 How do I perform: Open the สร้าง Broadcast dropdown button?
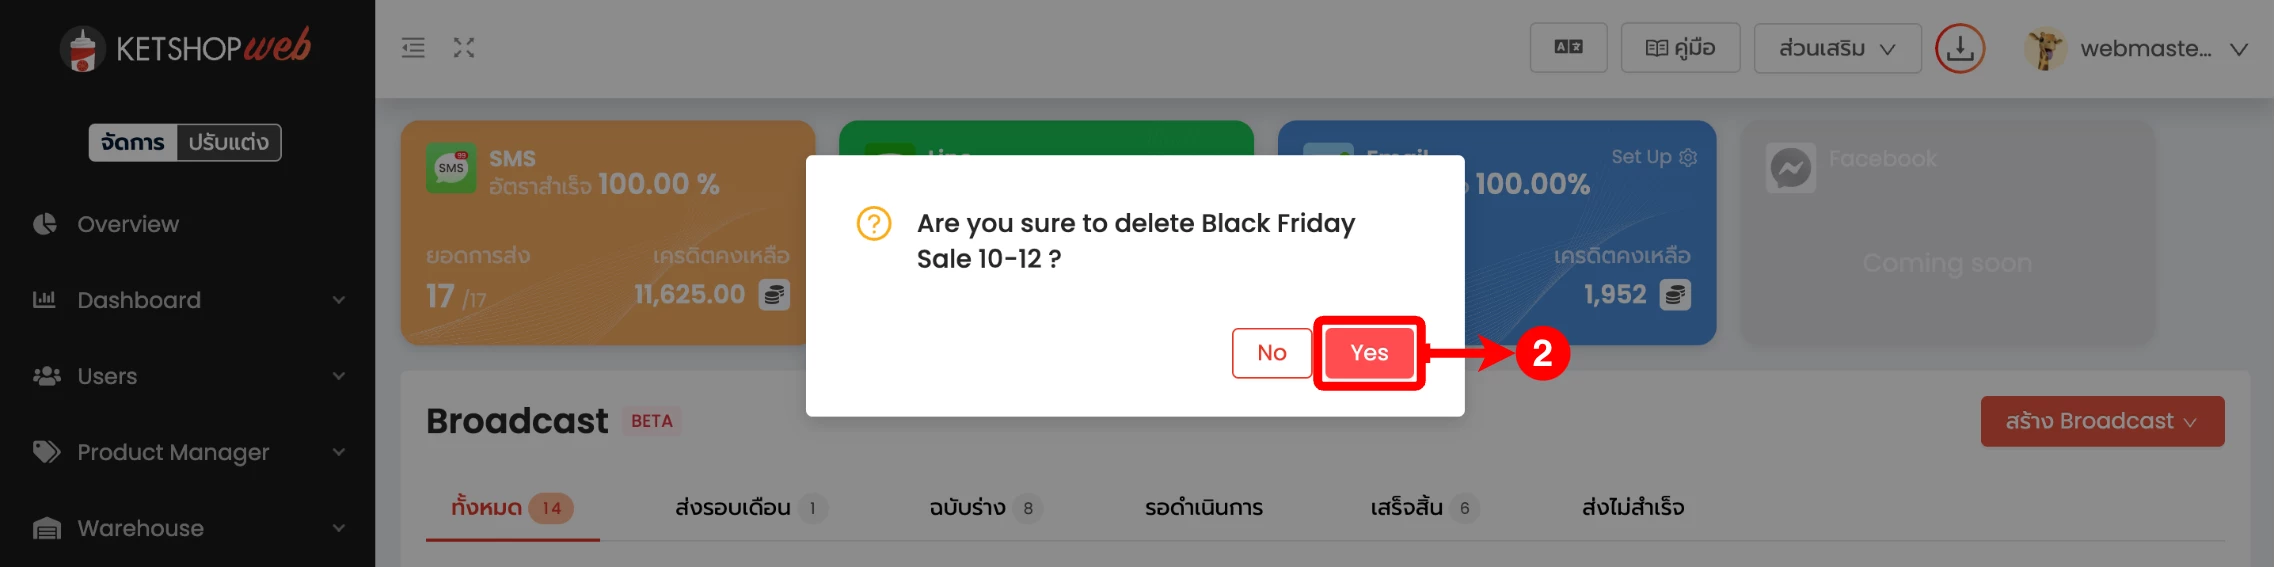2102,421
